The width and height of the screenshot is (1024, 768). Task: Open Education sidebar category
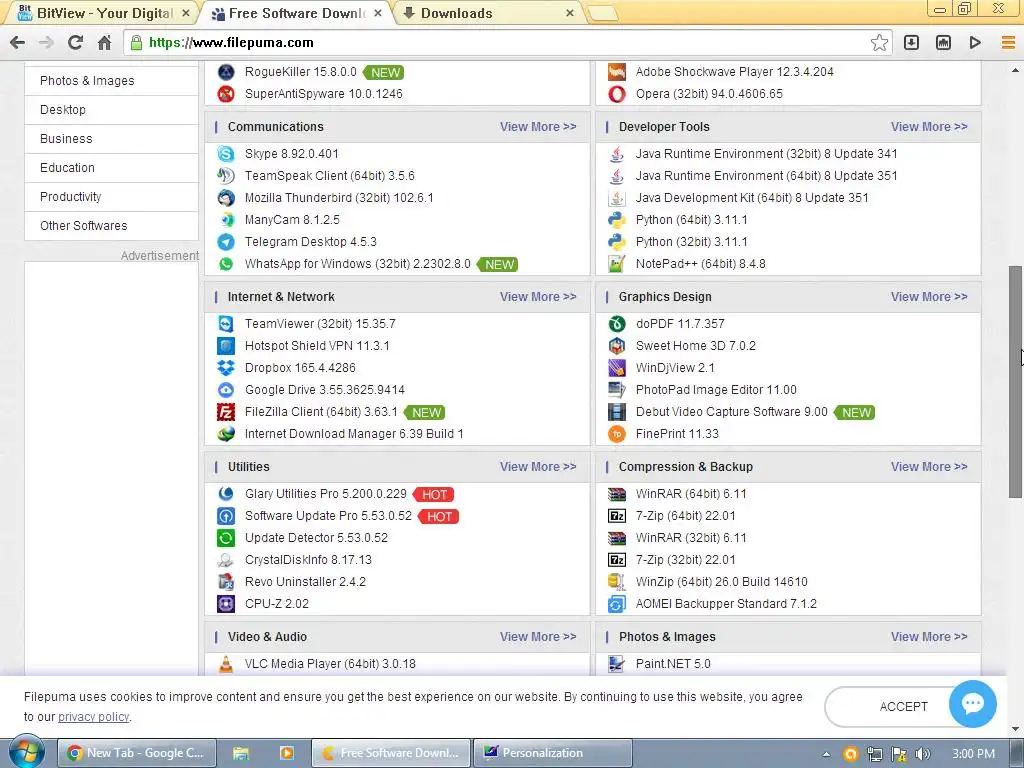coord(111,168)
